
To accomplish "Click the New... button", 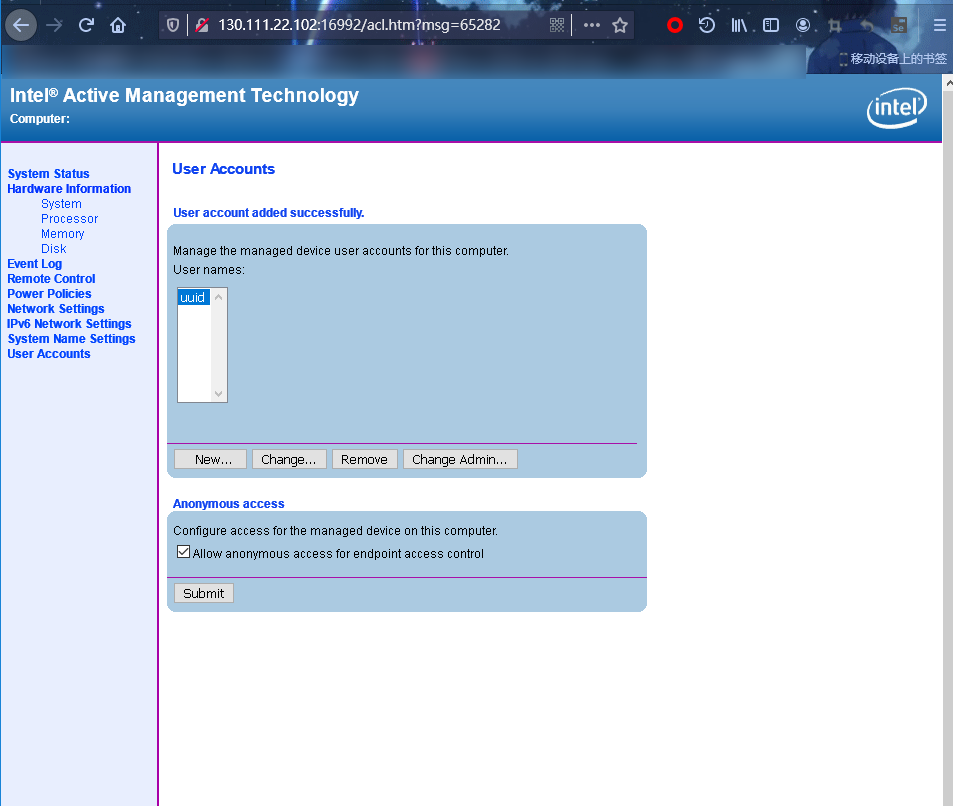I will point(210,460).
